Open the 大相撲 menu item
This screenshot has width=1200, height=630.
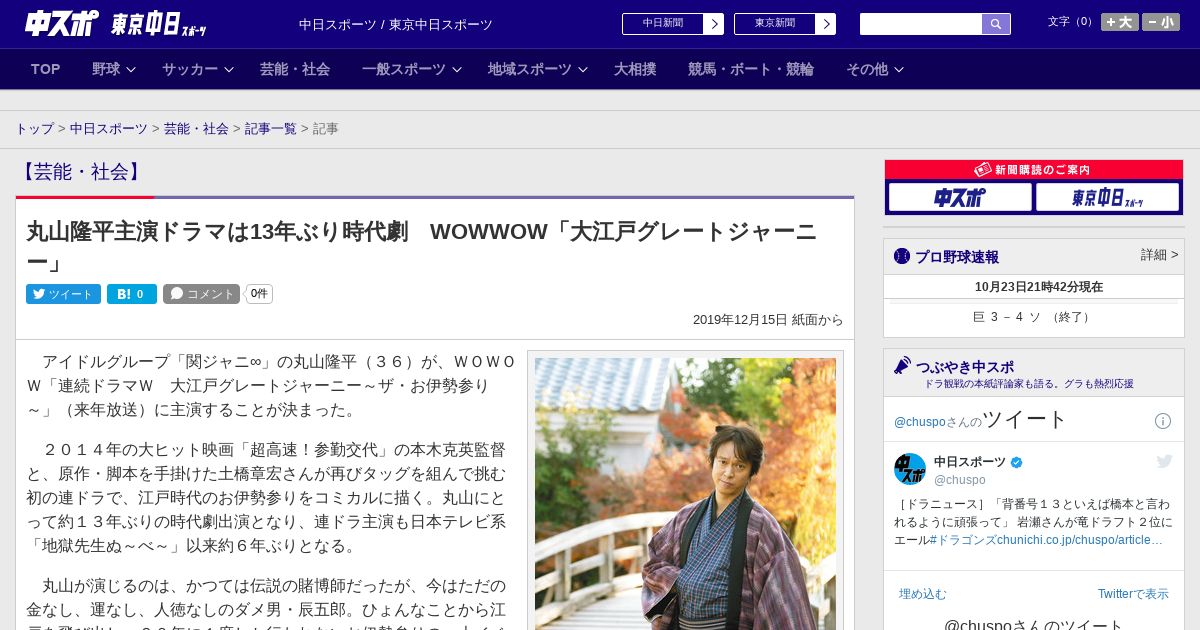pos(635,69)
